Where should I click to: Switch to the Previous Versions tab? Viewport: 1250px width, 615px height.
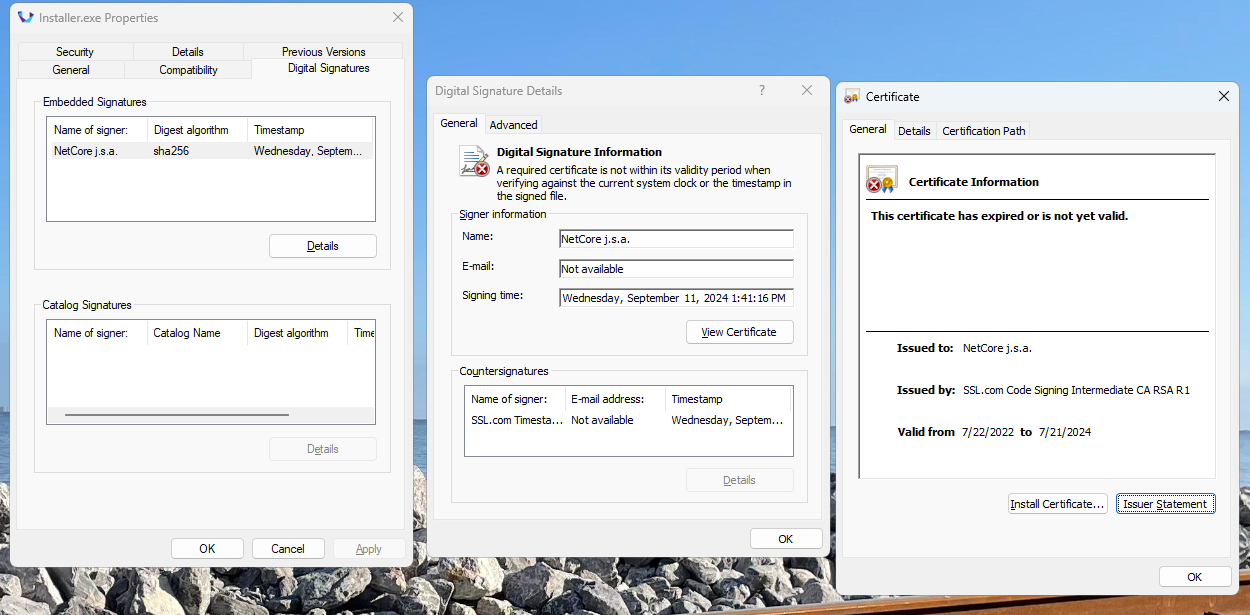tap(324, 52)
